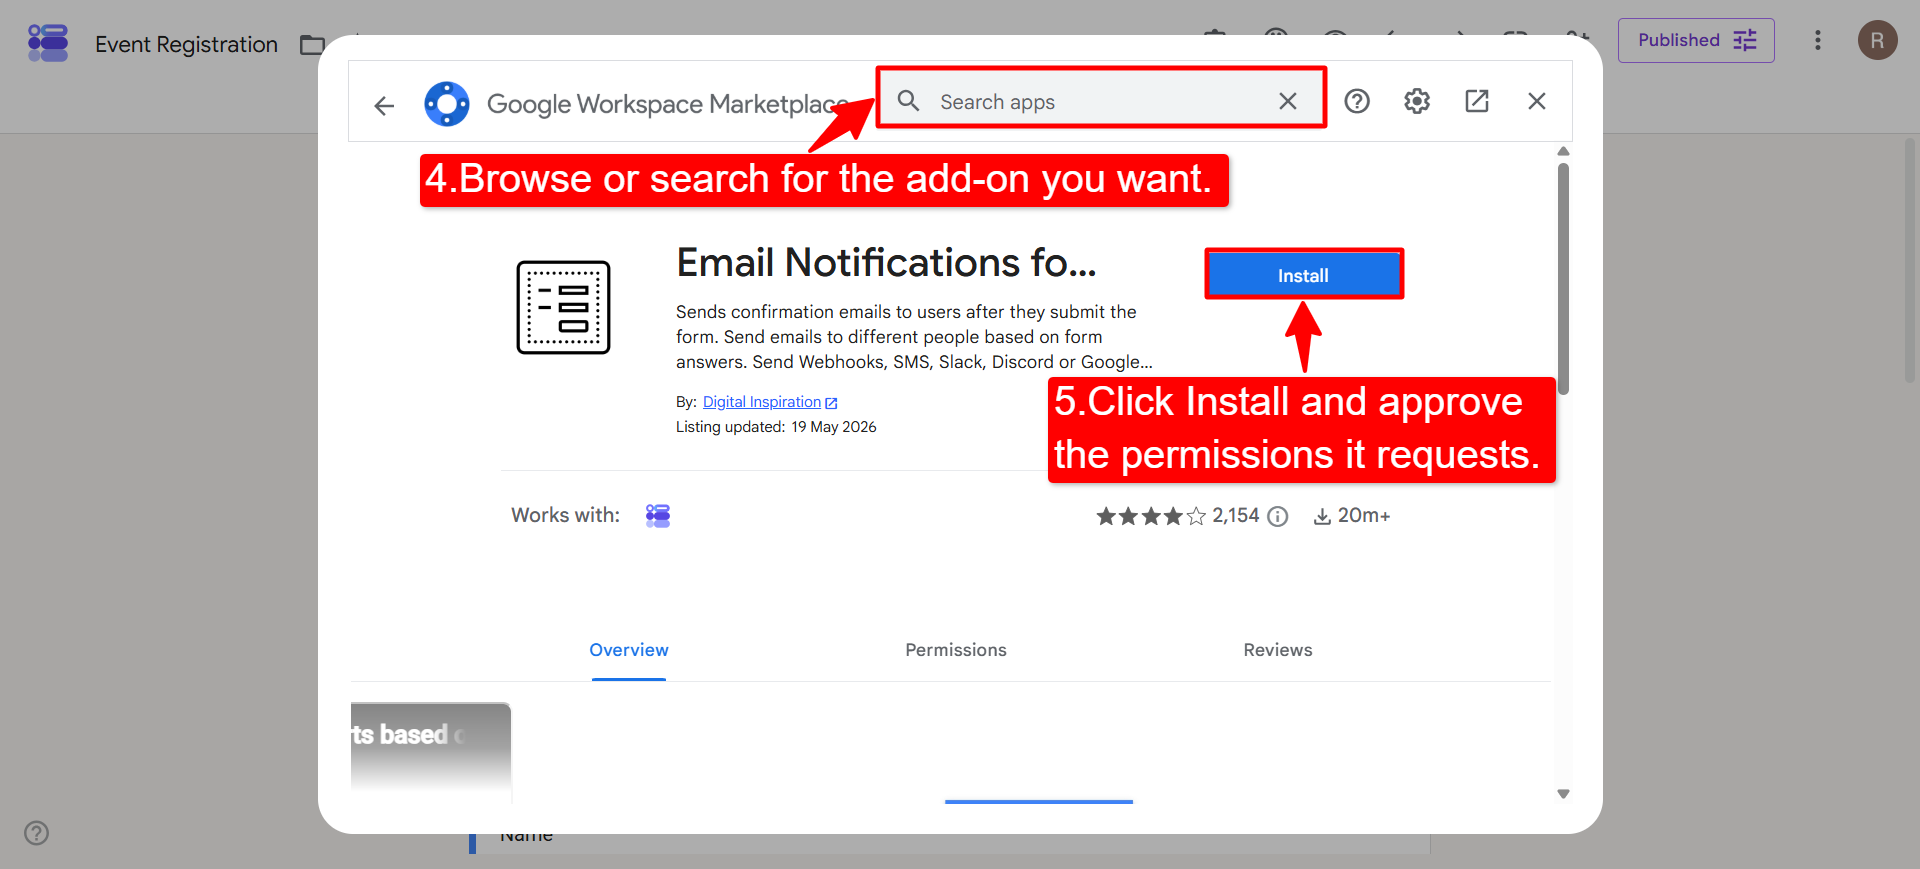Install the Email Notifications add-on
Image resolution: width=1920 pixels, height=869 pixels.
(1304, 275)
